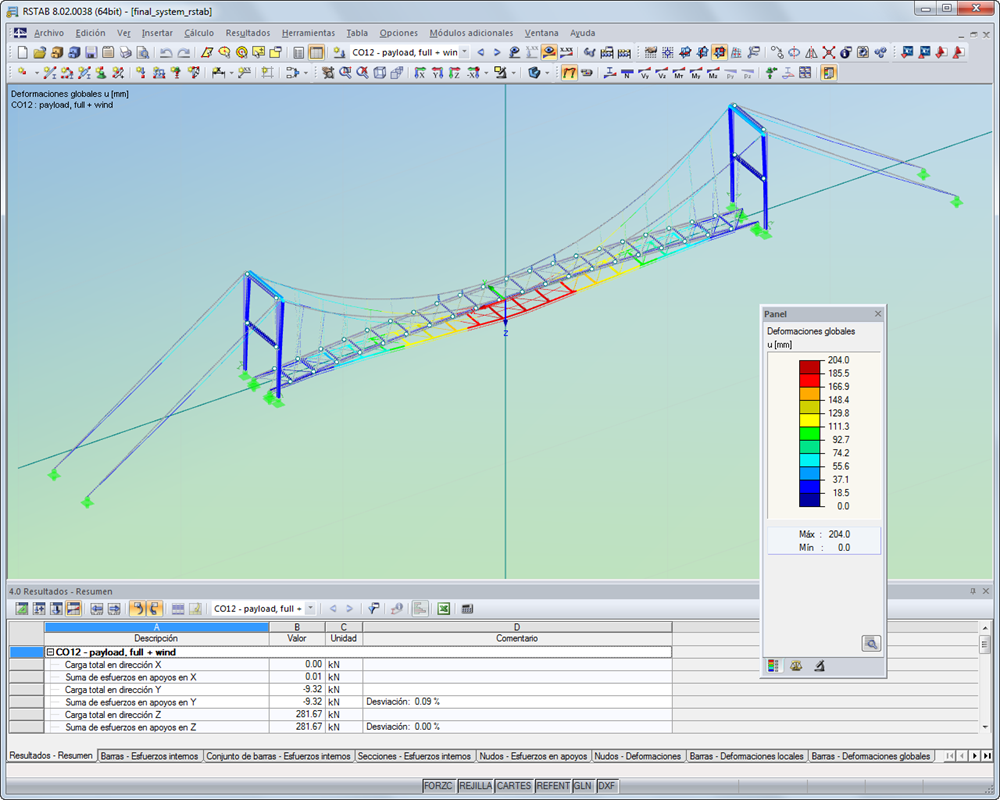This screenshot has width=1000, height=800.
Task: Click the CARTES status bar button
Action: [x=514, y=785]
